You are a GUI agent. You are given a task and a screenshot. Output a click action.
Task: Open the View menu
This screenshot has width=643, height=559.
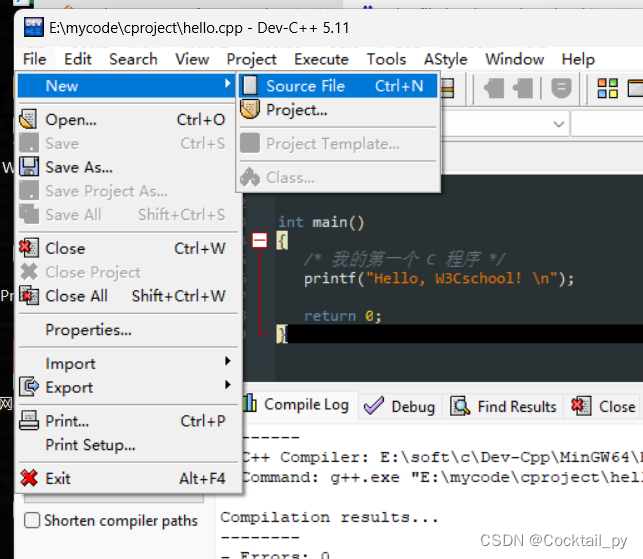192,59
